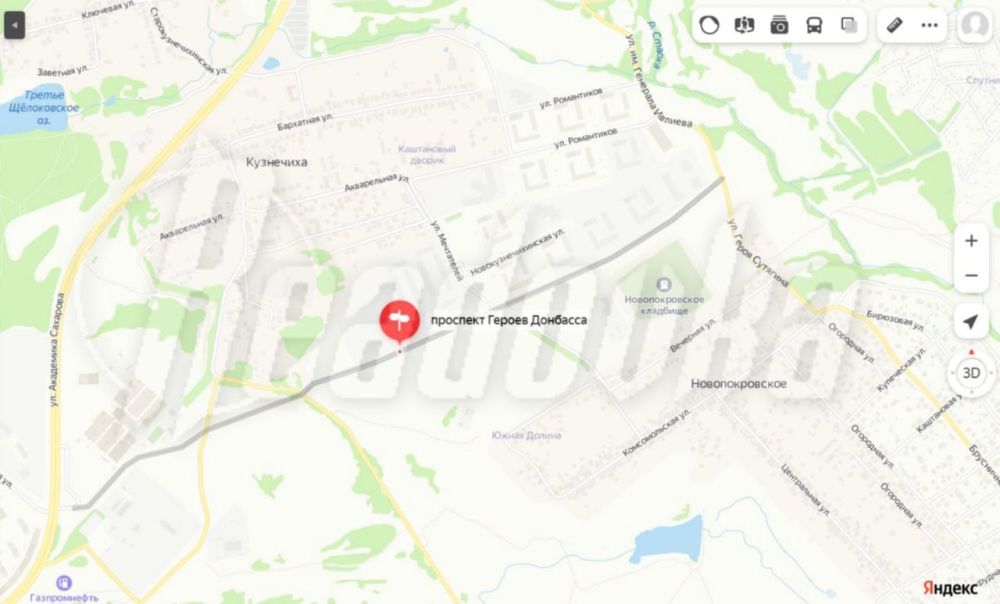Collapse the side panel arrow button
1000x604 pixels.
14,26
